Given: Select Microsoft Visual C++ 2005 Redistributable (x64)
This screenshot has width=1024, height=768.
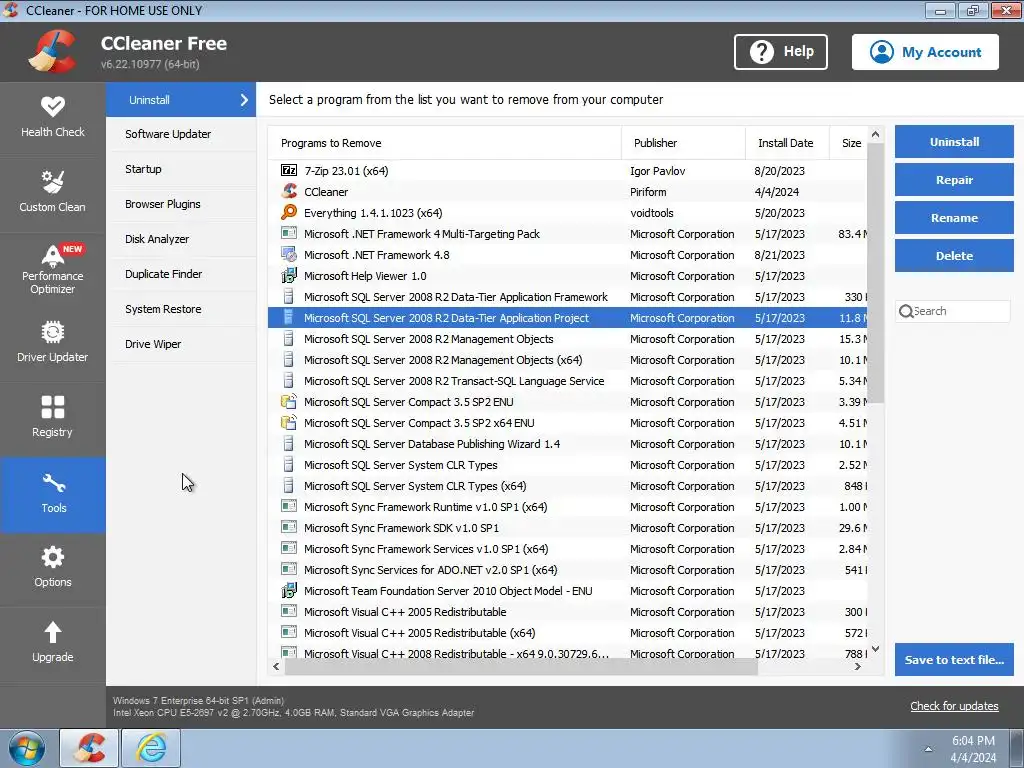Looking at the screenshot, I should (568, 633).
